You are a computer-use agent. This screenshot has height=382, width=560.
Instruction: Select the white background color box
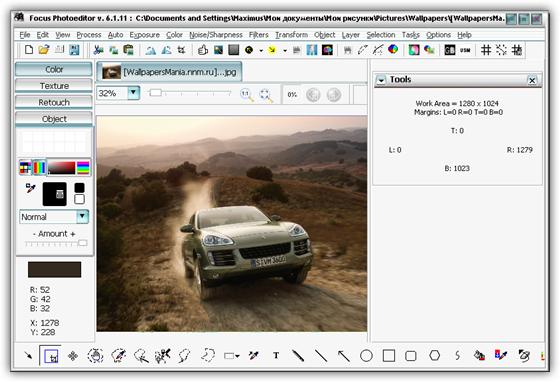(79, 199)
